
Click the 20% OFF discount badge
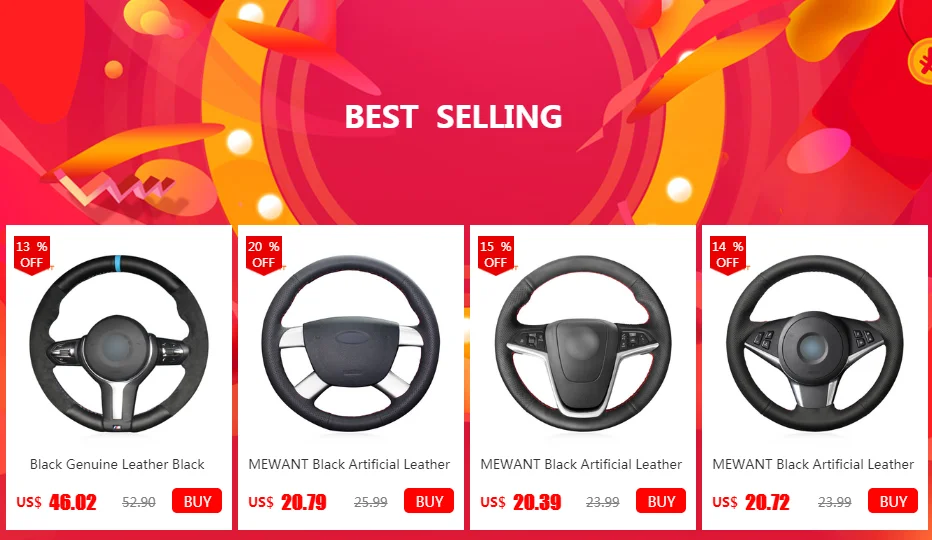264,255
